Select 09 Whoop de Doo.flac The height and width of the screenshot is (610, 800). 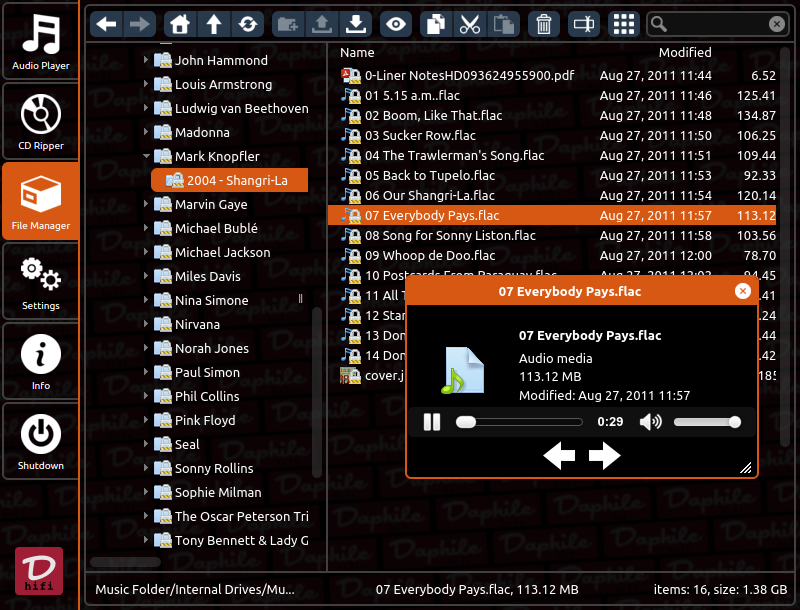pos(552,255)
